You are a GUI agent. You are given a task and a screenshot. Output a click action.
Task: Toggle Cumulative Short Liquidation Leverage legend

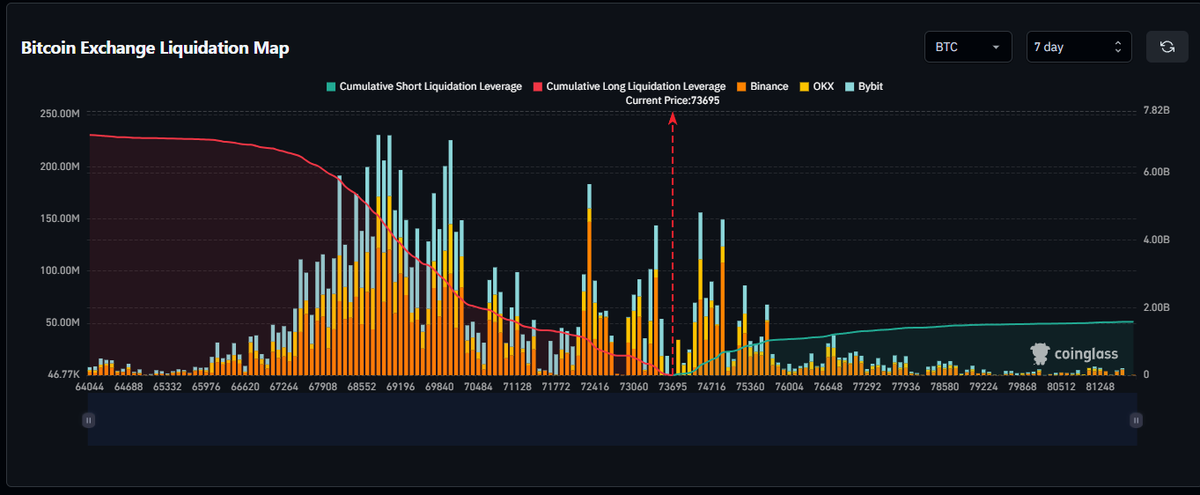pos(424,87)
